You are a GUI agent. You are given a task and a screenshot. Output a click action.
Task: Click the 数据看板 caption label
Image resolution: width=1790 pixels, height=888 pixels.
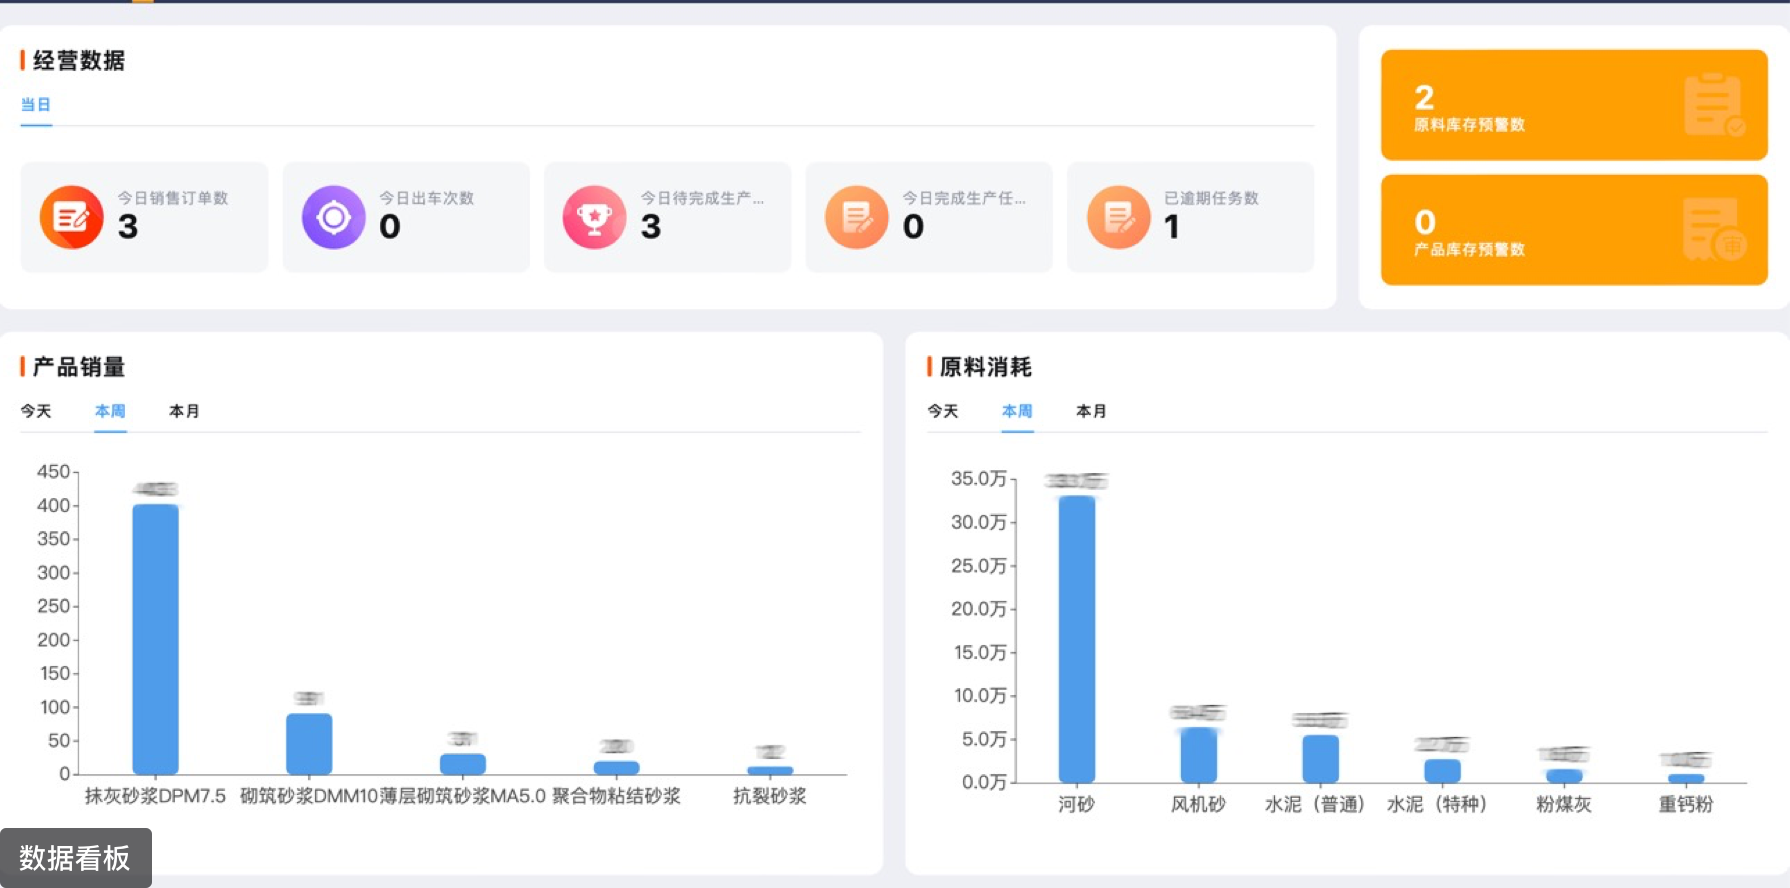click(75, 858)
